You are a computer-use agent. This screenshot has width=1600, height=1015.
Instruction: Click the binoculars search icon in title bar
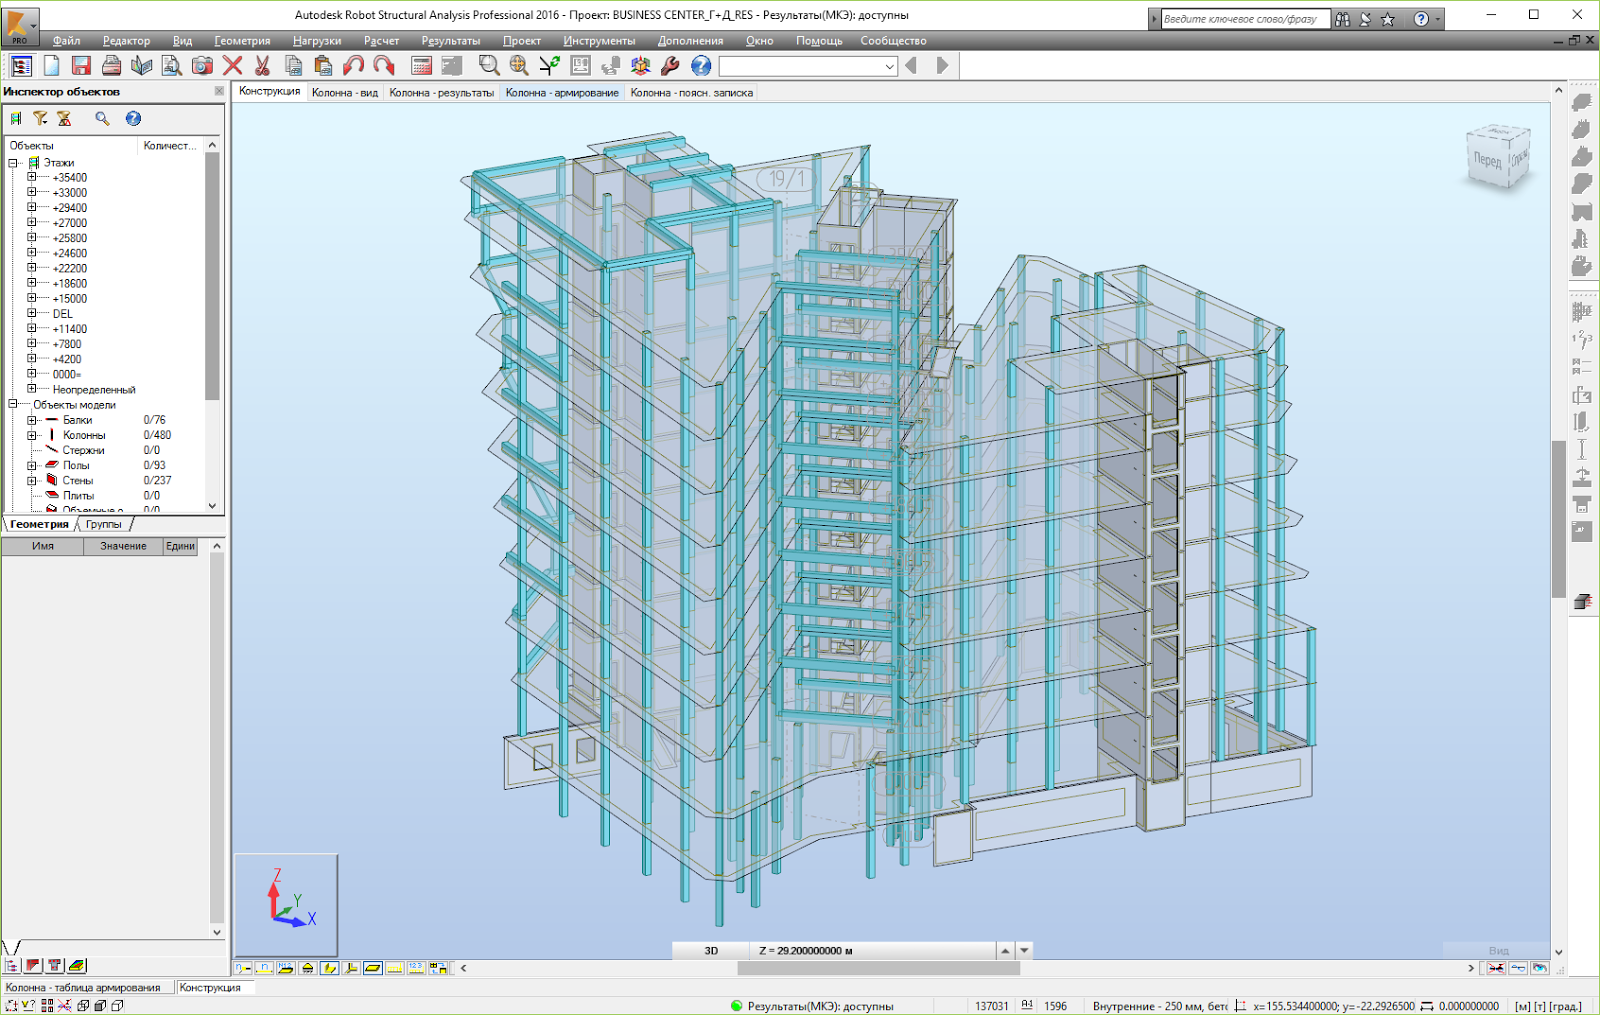1342,19
